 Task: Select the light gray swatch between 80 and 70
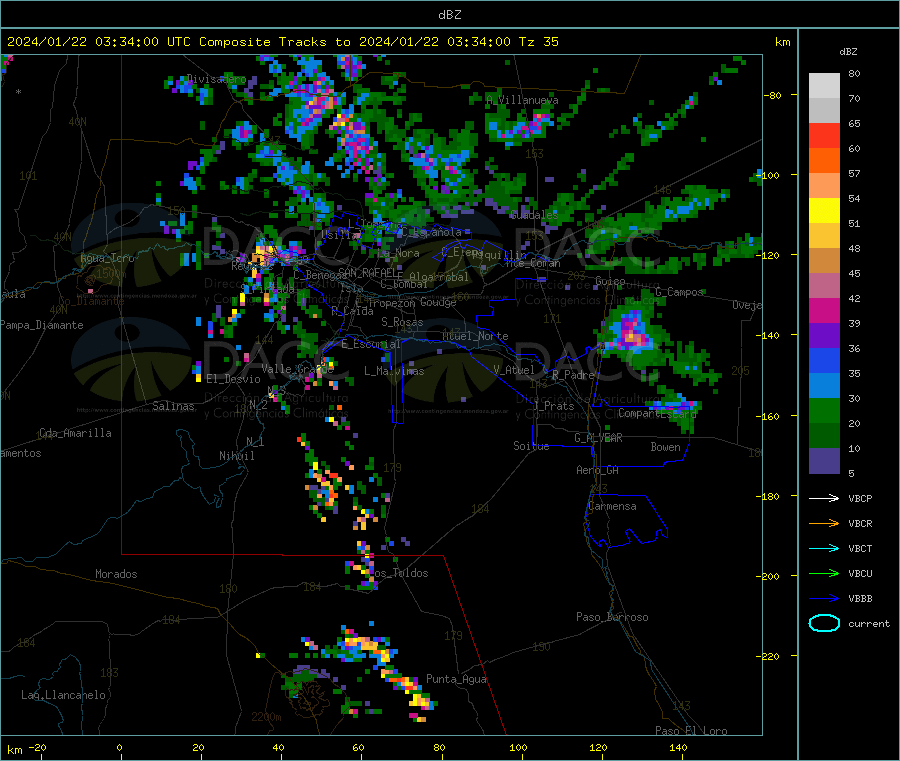[824, 86]
